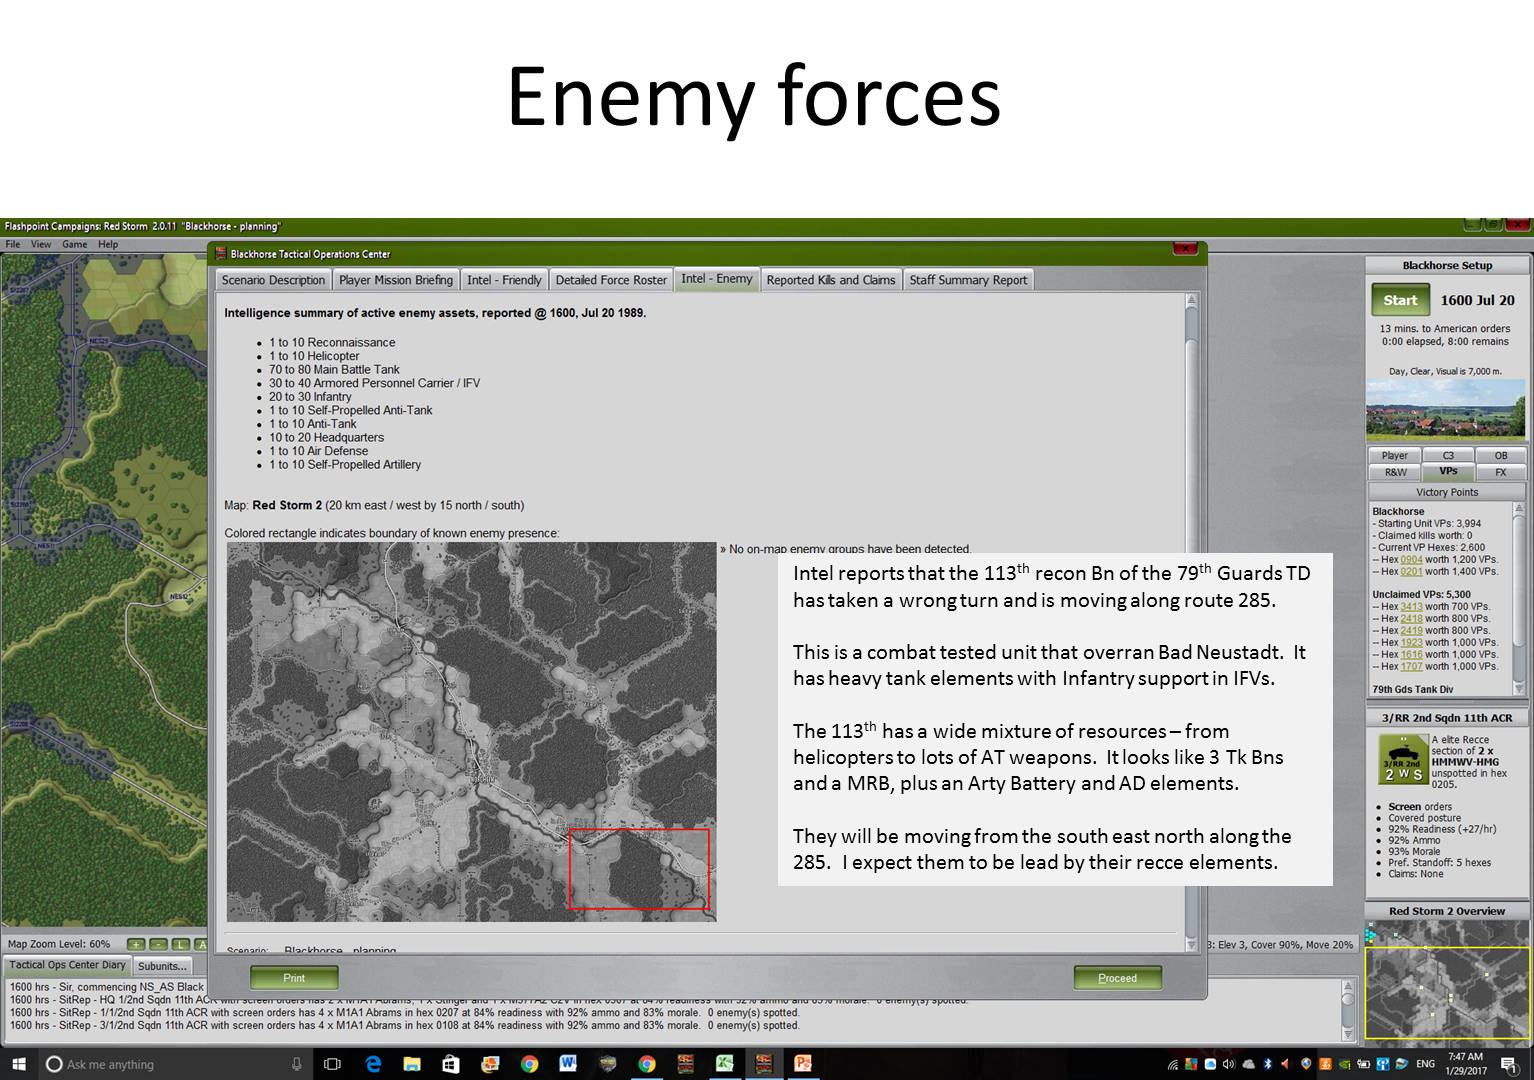Image resolution: width=1534 pixels, height=1080 pixels.
Task: Select the C3 tab in setup panel
Action: [1448, 455]
